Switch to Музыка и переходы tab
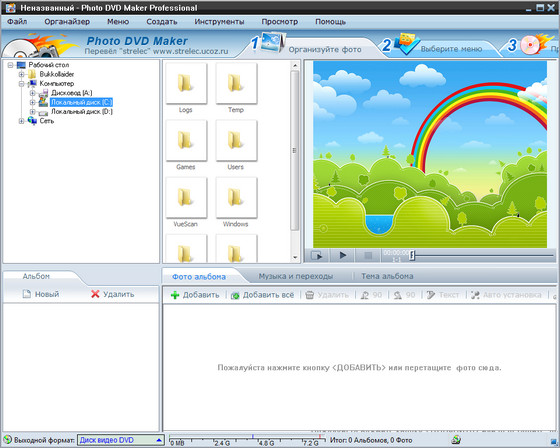Viewport: 560px width, 448px height. (x=296, y=276)
